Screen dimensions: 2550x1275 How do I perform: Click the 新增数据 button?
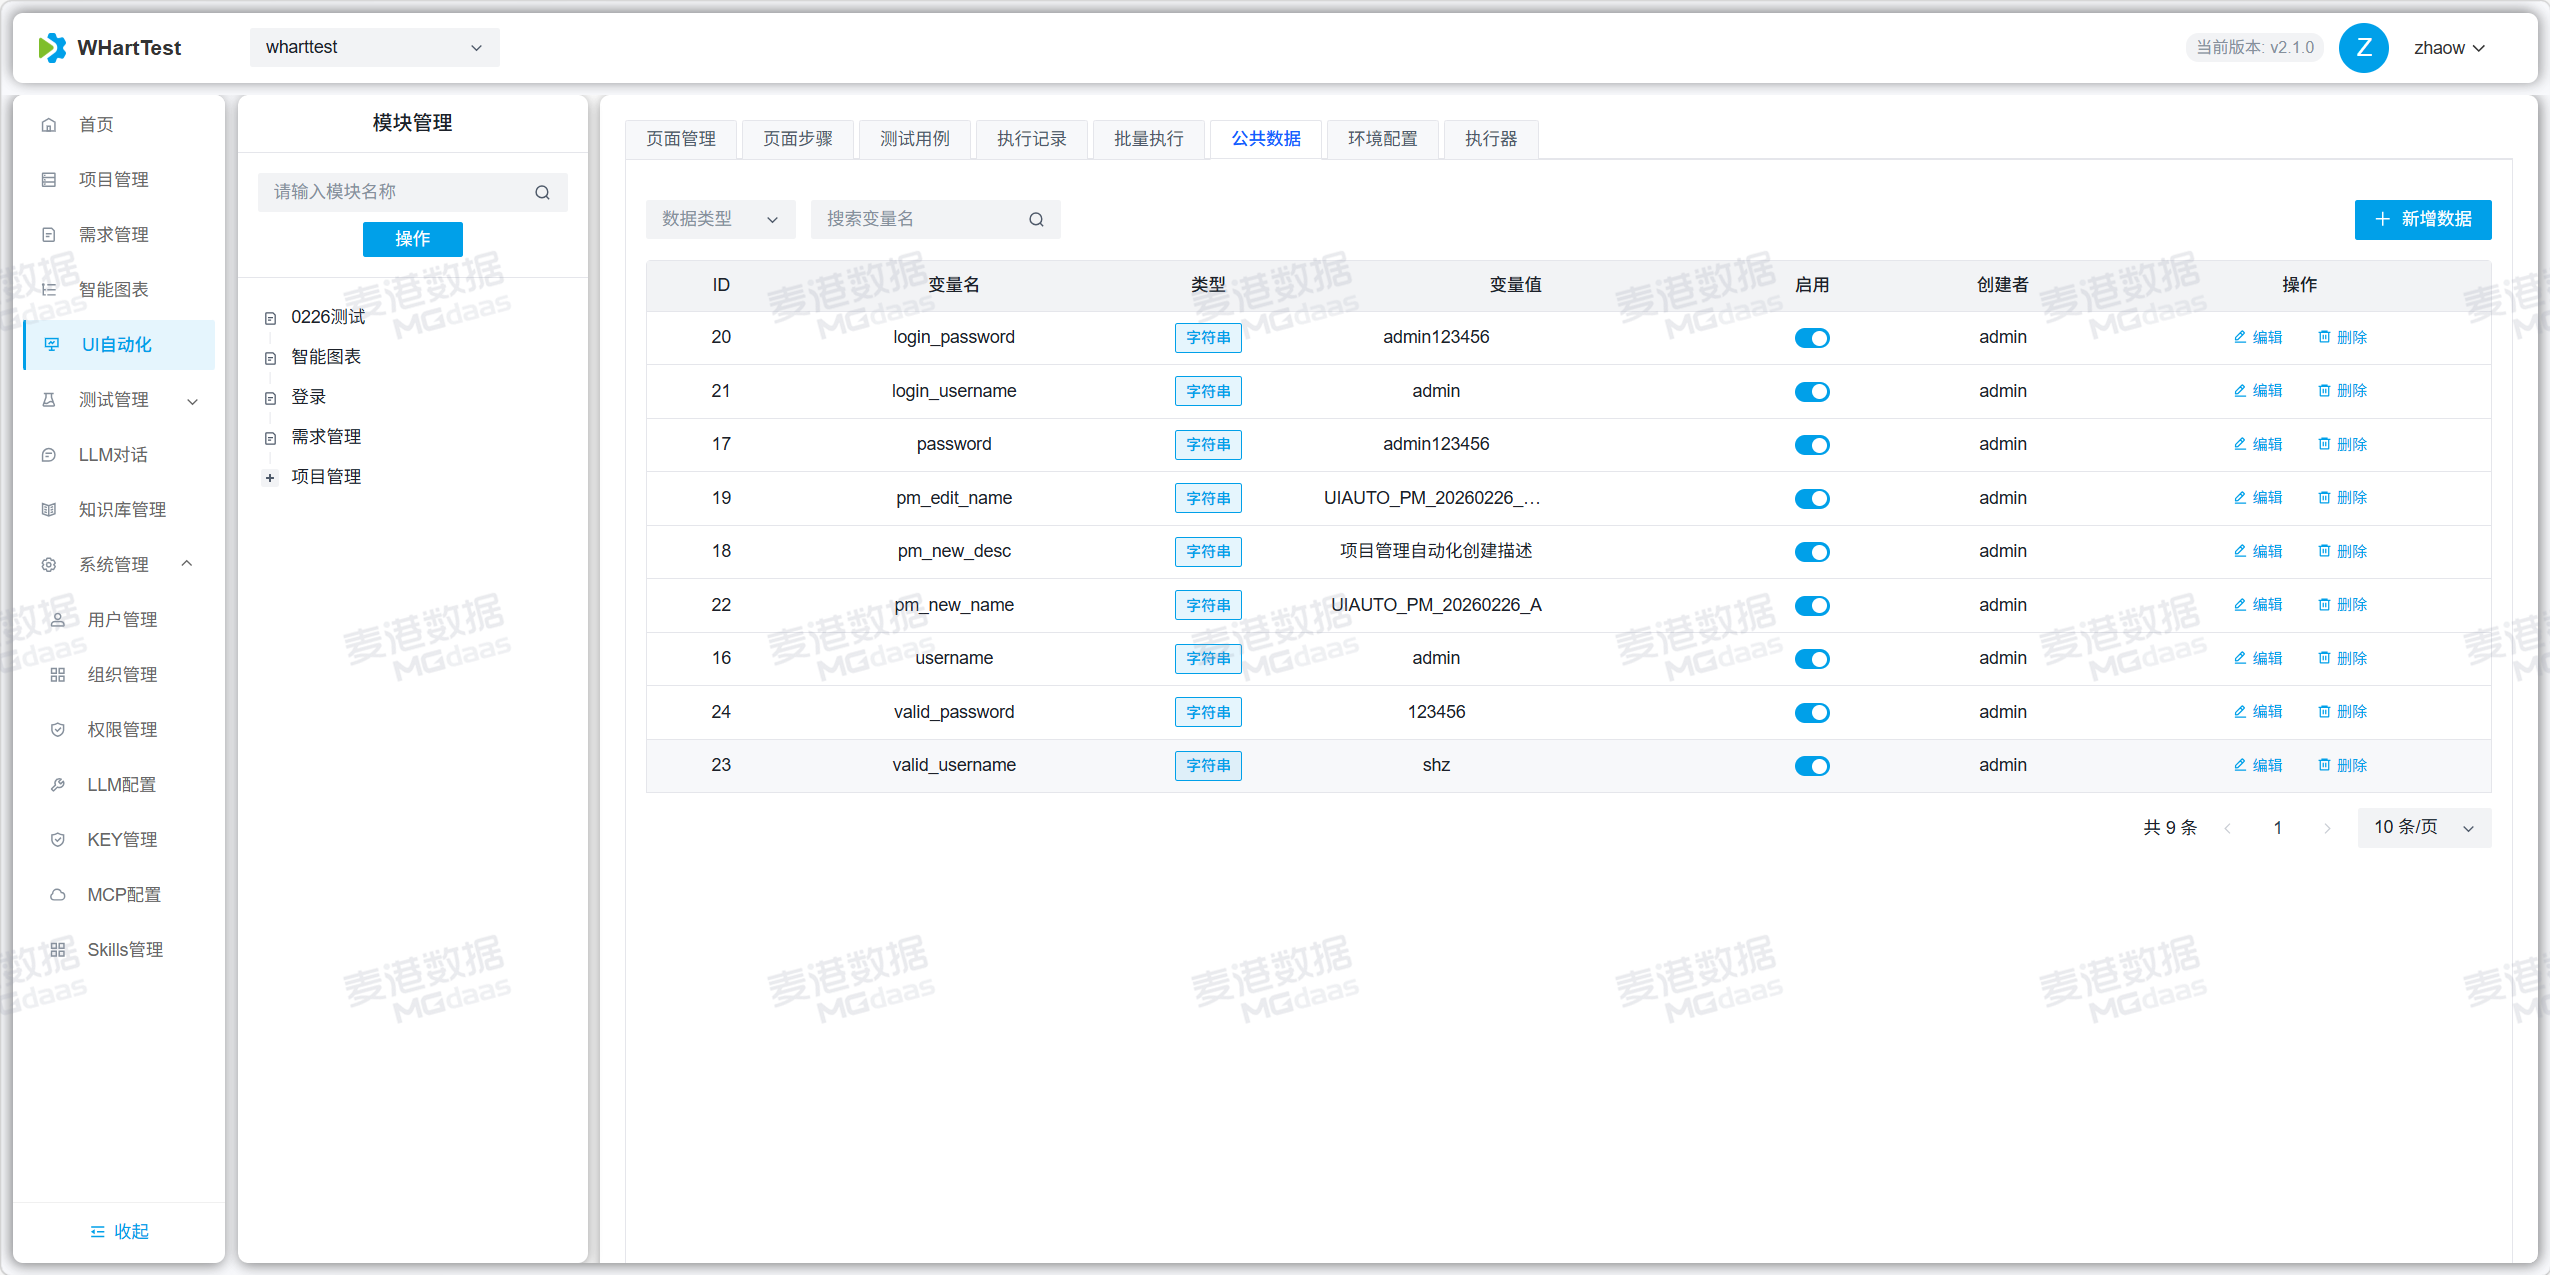point(2422,219)
